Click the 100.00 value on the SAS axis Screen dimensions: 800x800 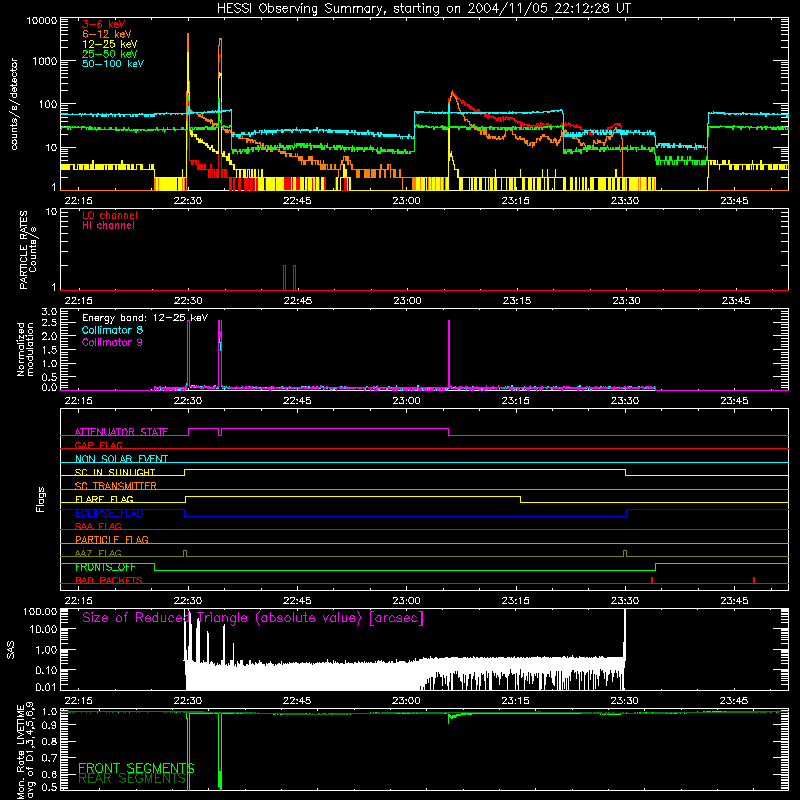tap(40, 611)
